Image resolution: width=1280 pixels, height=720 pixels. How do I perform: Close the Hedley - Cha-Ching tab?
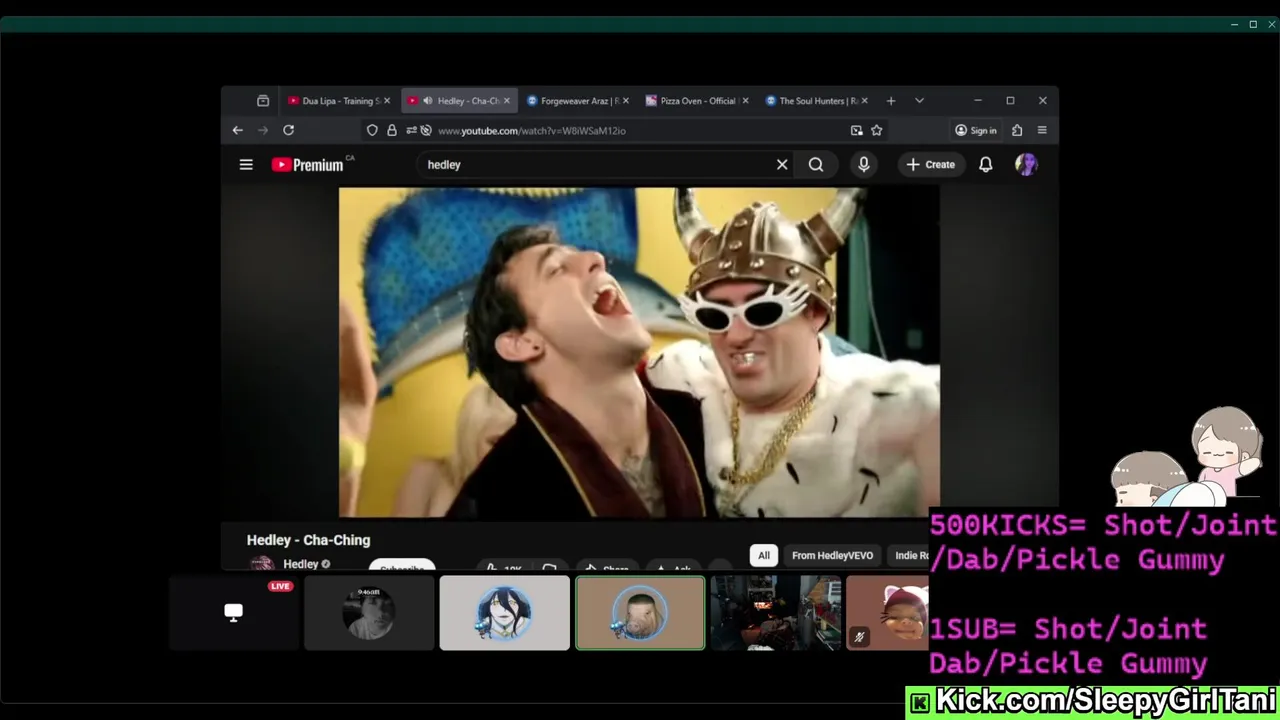[507, 101]
